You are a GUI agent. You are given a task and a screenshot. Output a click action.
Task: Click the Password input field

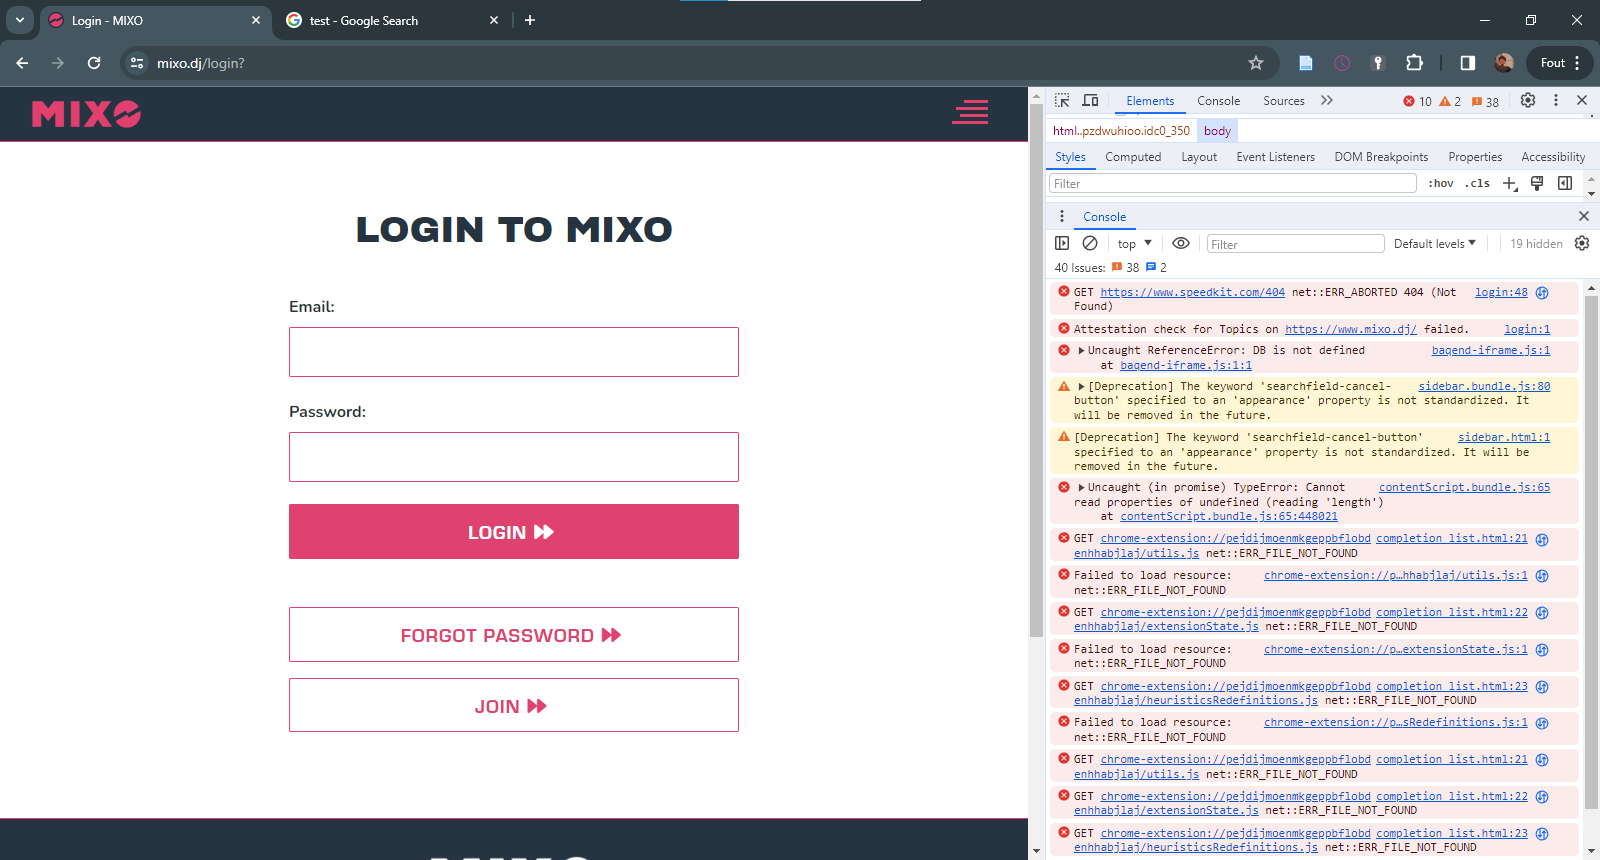click(x=514, y=457)
